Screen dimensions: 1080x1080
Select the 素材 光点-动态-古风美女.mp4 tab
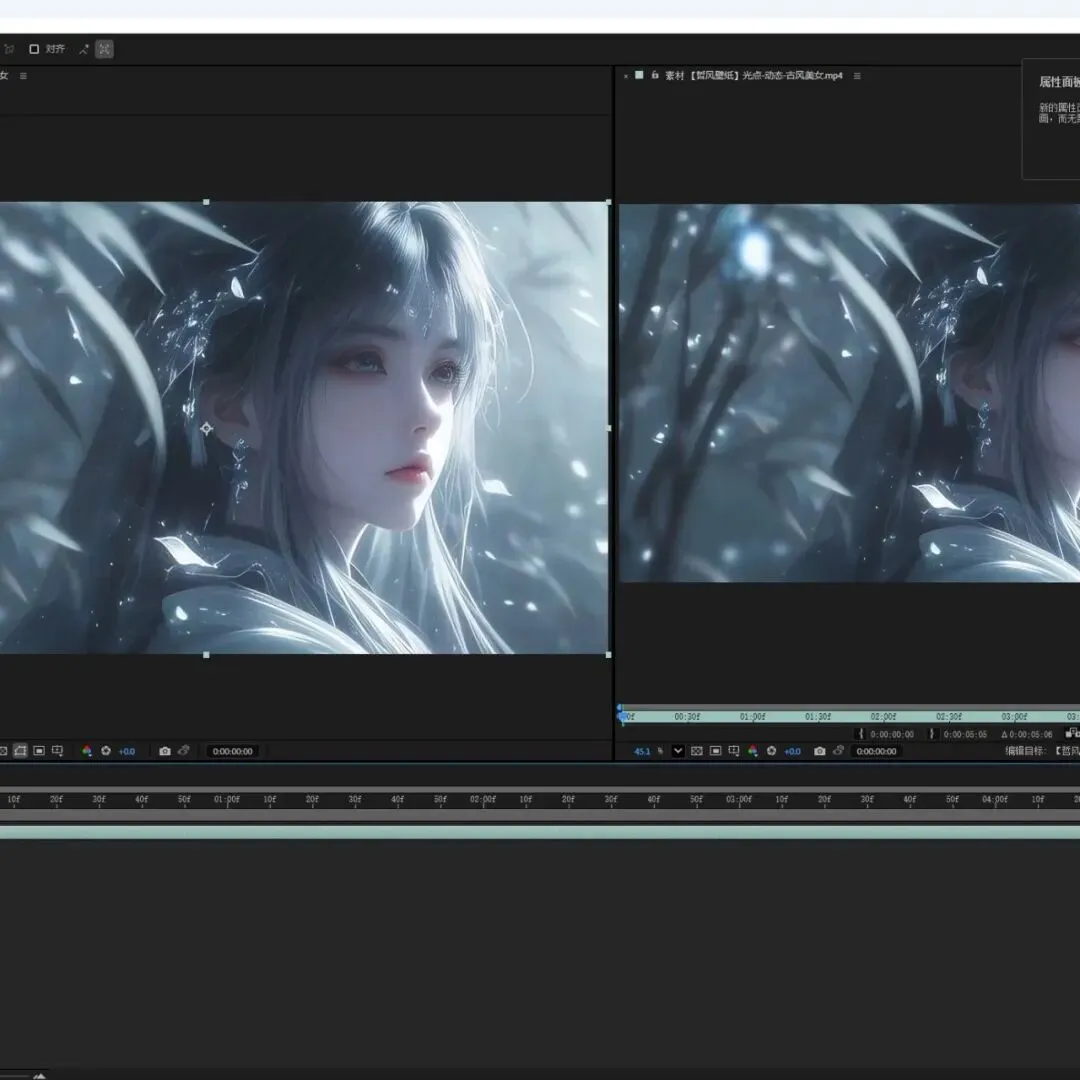pyautogui.click(x=754, y=76)
